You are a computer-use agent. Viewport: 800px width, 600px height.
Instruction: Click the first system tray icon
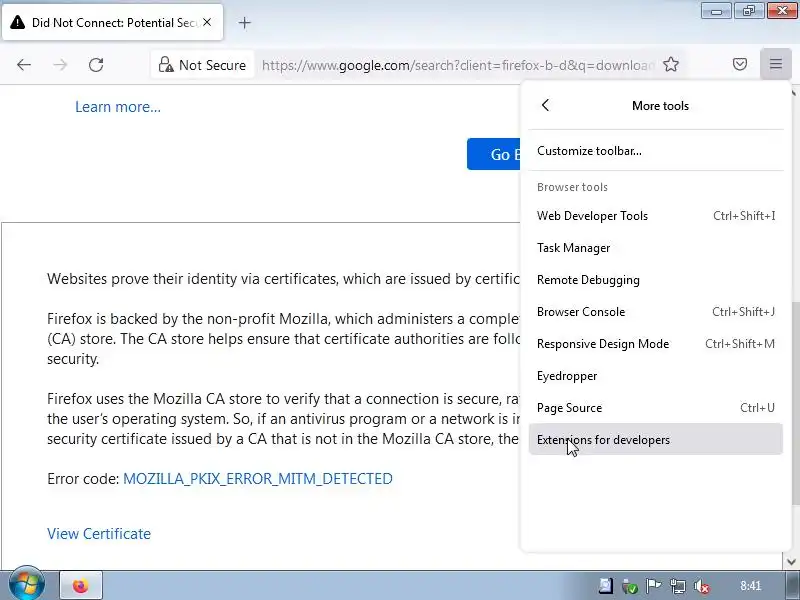(606, 586)
